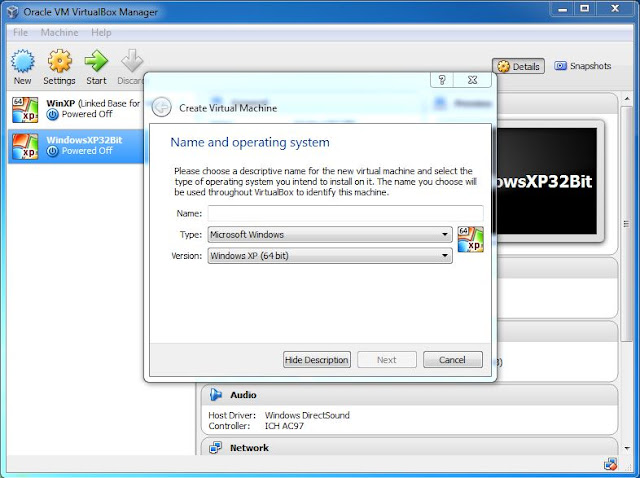Viewport: 640px width, 478px height.
Task: Open the File menu
Action: pos(20,32)
